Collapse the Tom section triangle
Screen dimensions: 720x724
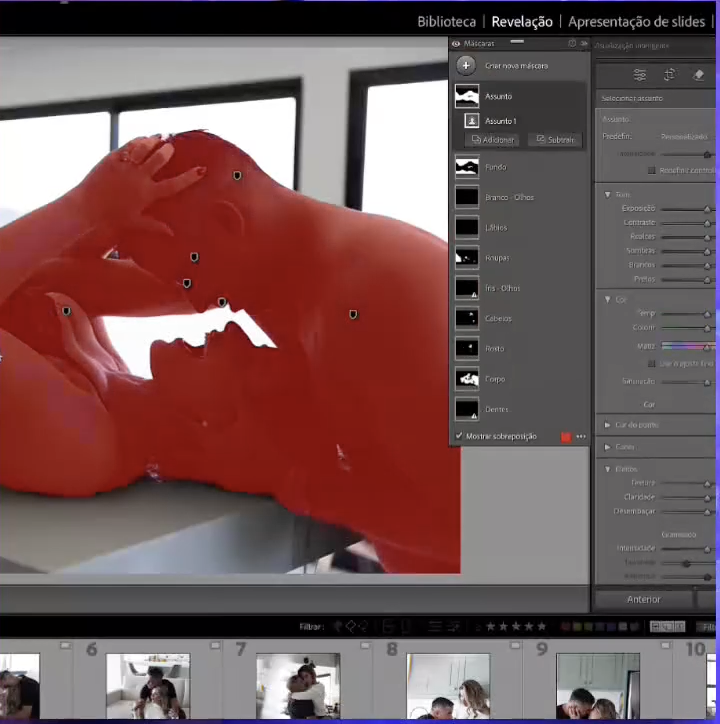tap(607, 195)
